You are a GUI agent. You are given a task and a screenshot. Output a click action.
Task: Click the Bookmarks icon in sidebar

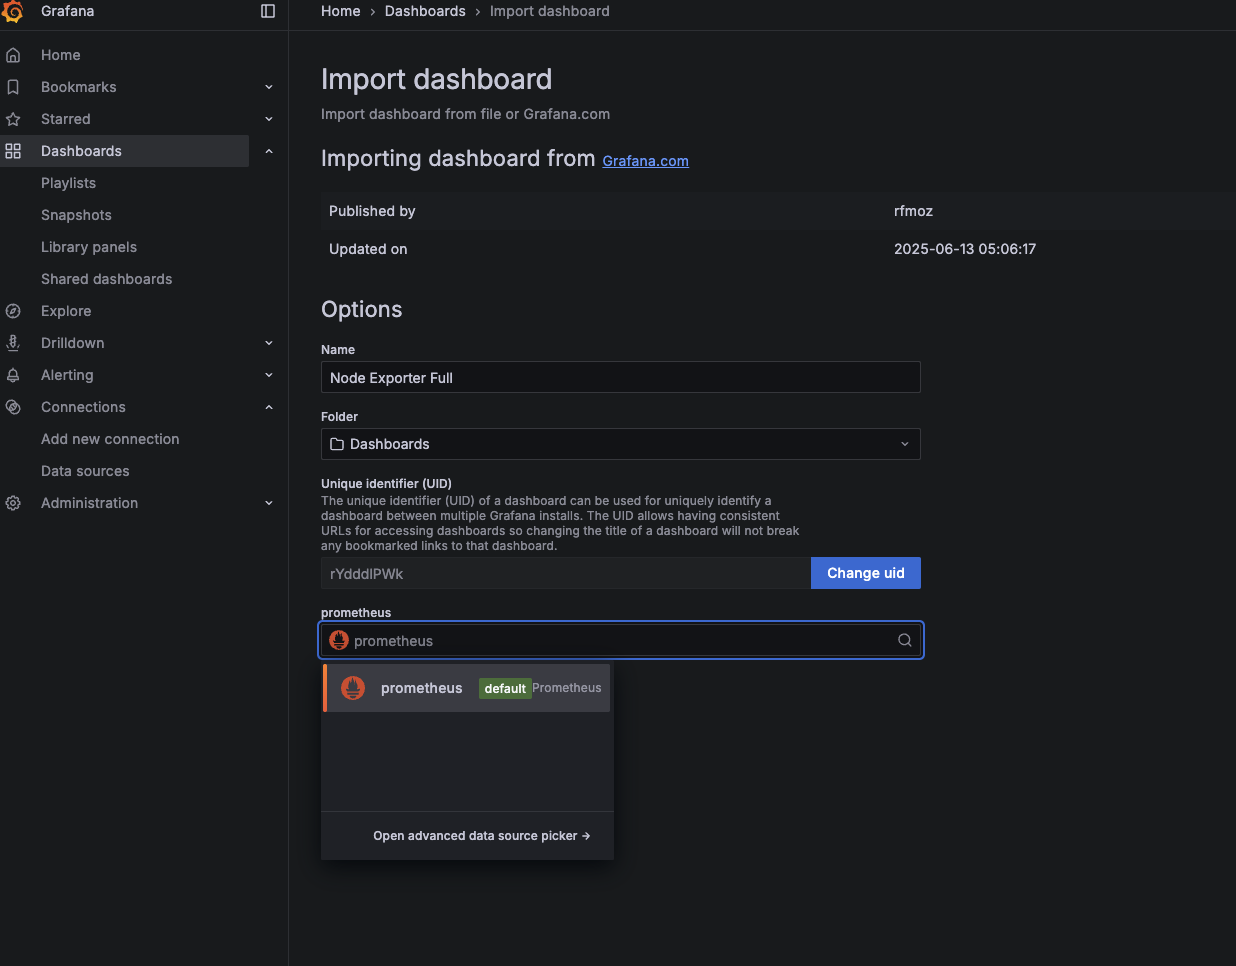(13, 87)
